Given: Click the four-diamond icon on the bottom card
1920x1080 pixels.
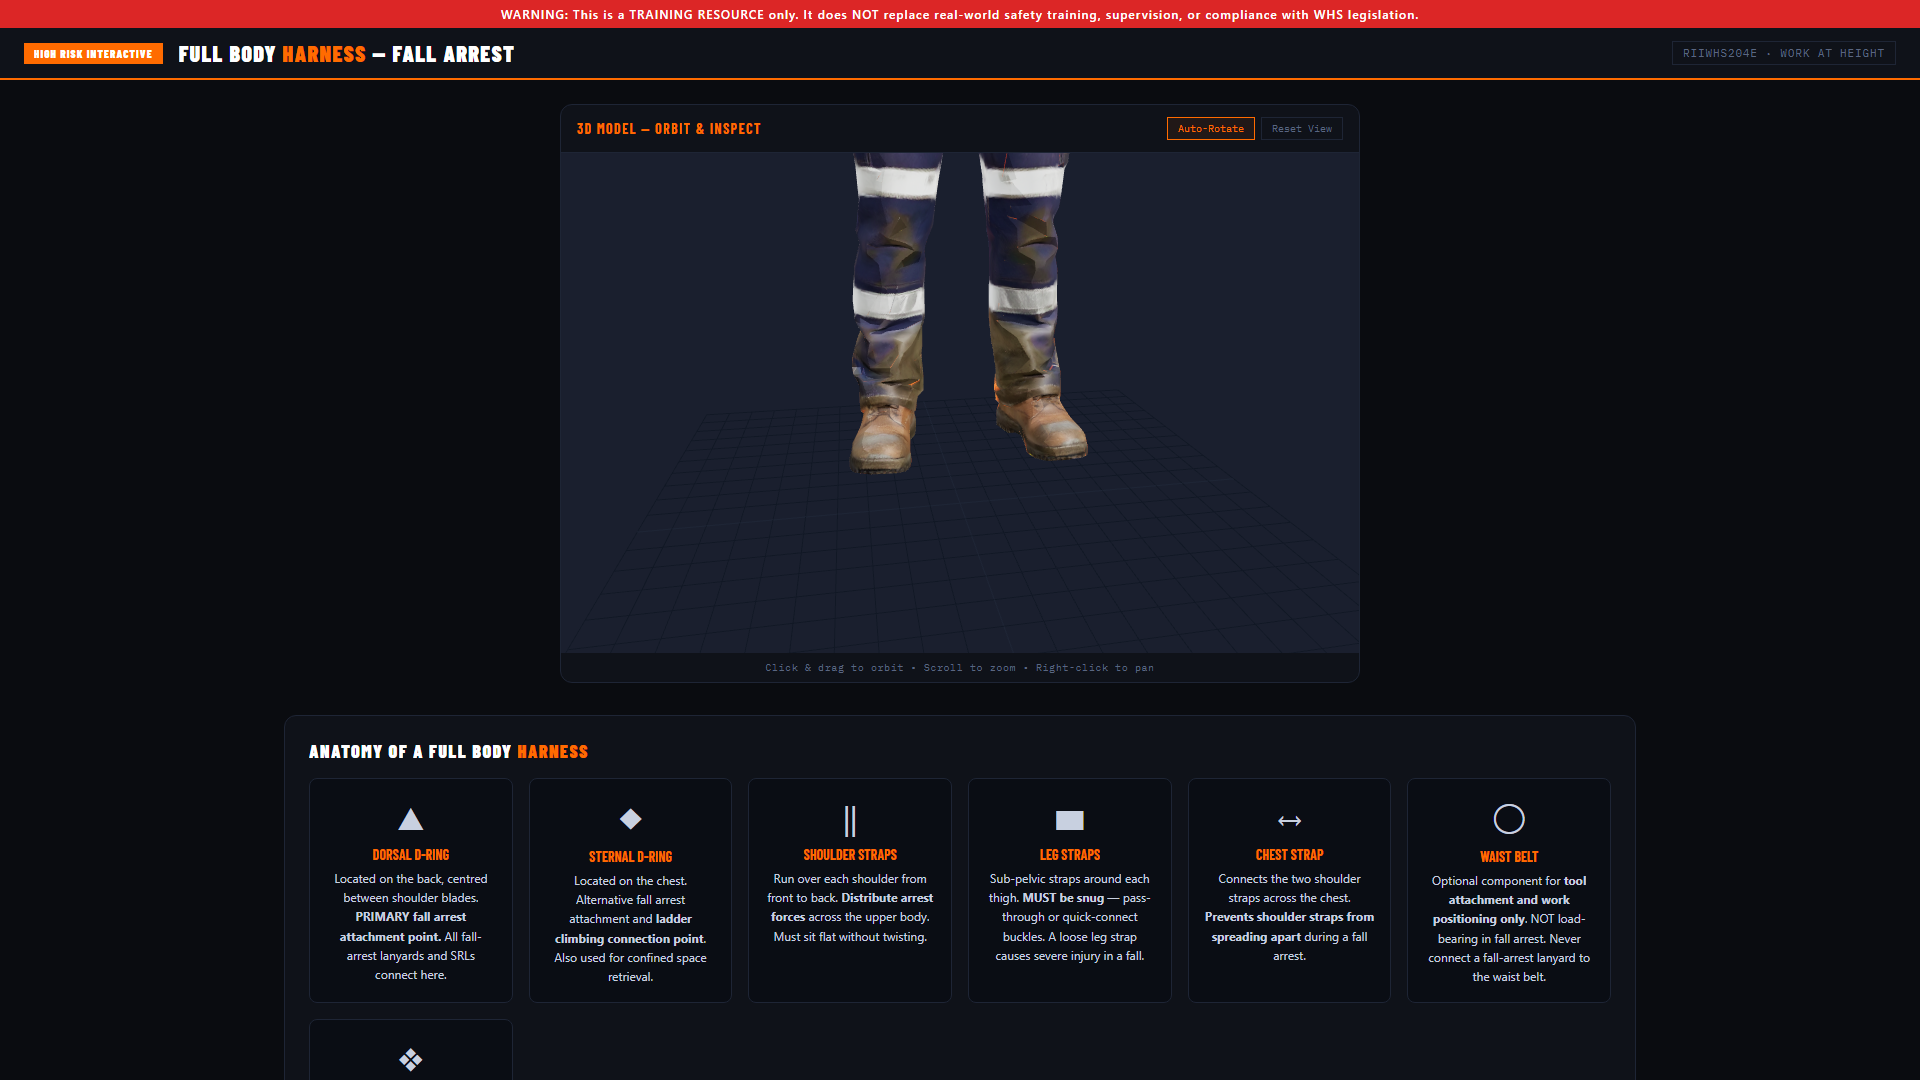Looking at the screenshot, I should pyautogui.click(x=410, y=1060).
